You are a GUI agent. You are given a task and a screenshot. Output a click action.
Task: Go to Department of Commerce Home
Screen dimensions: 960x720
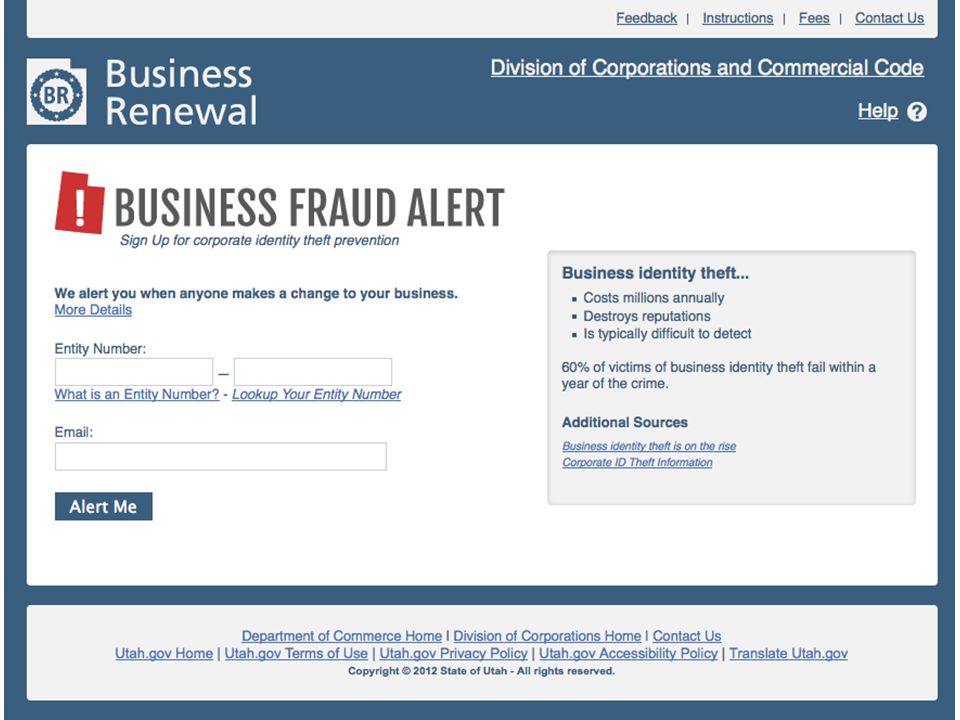pyautogui.click(x=342, y=636)
